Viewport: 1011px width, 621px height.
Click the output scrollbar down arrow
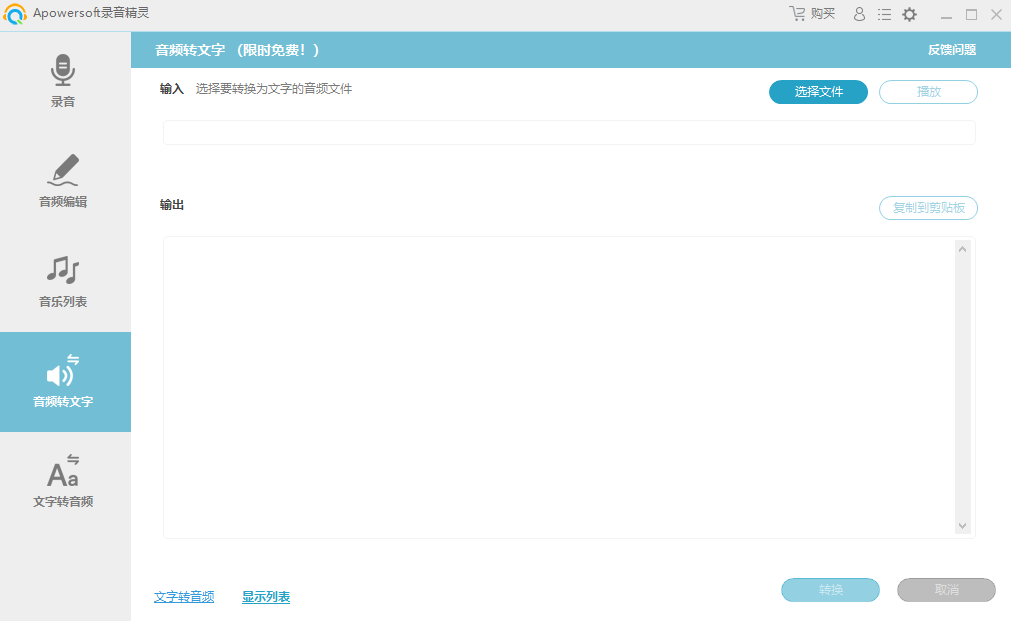pyautogui.click(x=962, y=525)
